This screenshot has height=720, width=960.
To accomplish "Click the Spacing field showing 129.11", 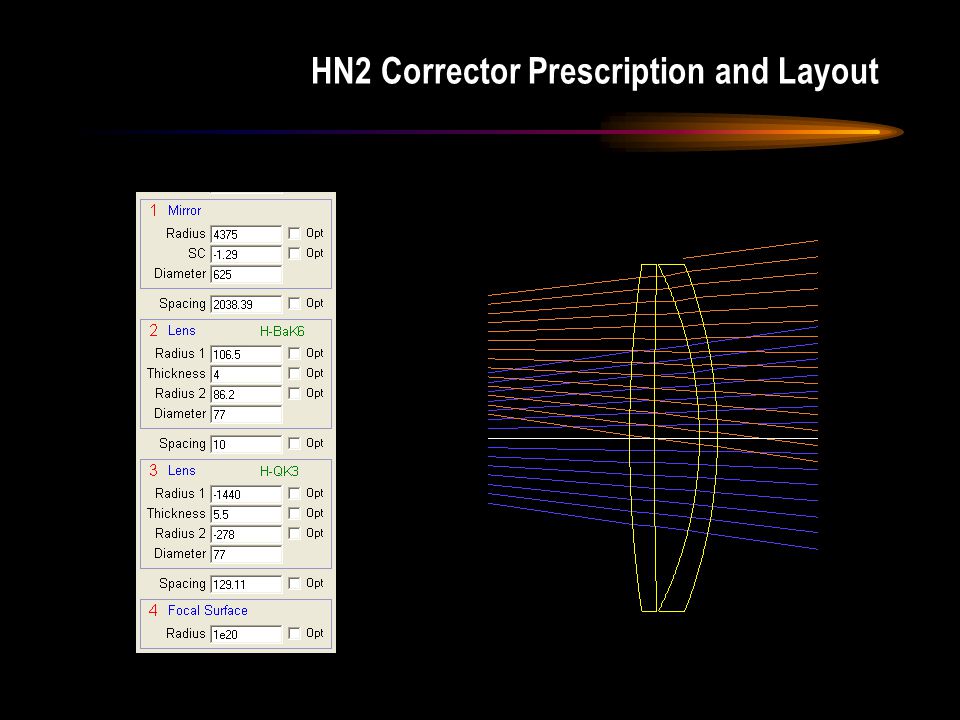I will tap(246, 584).
